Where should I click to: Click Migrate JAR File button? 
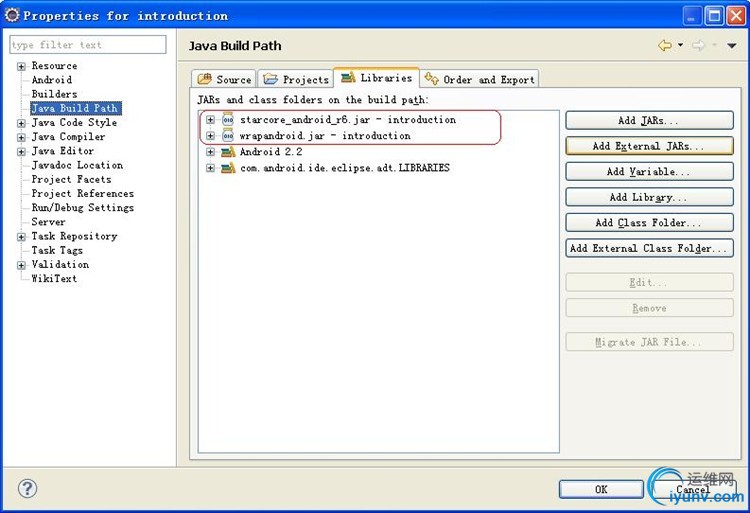[649, 342]
